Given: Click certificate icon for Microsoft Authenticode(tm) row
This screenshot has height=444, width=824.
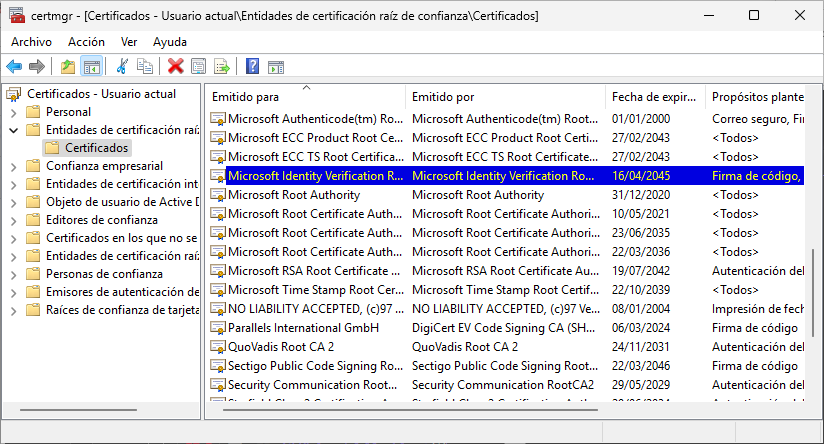Looking at the screenshot, I should tap(218, 119).
